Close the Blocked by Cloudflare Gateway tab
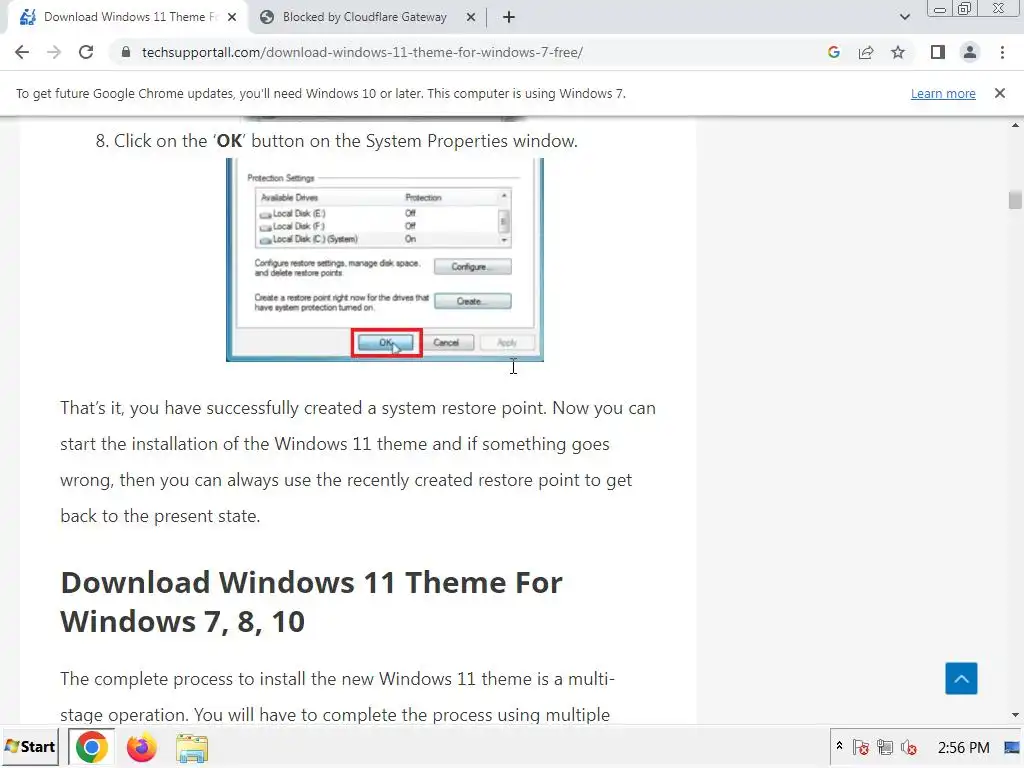This screenshot has height=768, width=1024. coord(471,17)
